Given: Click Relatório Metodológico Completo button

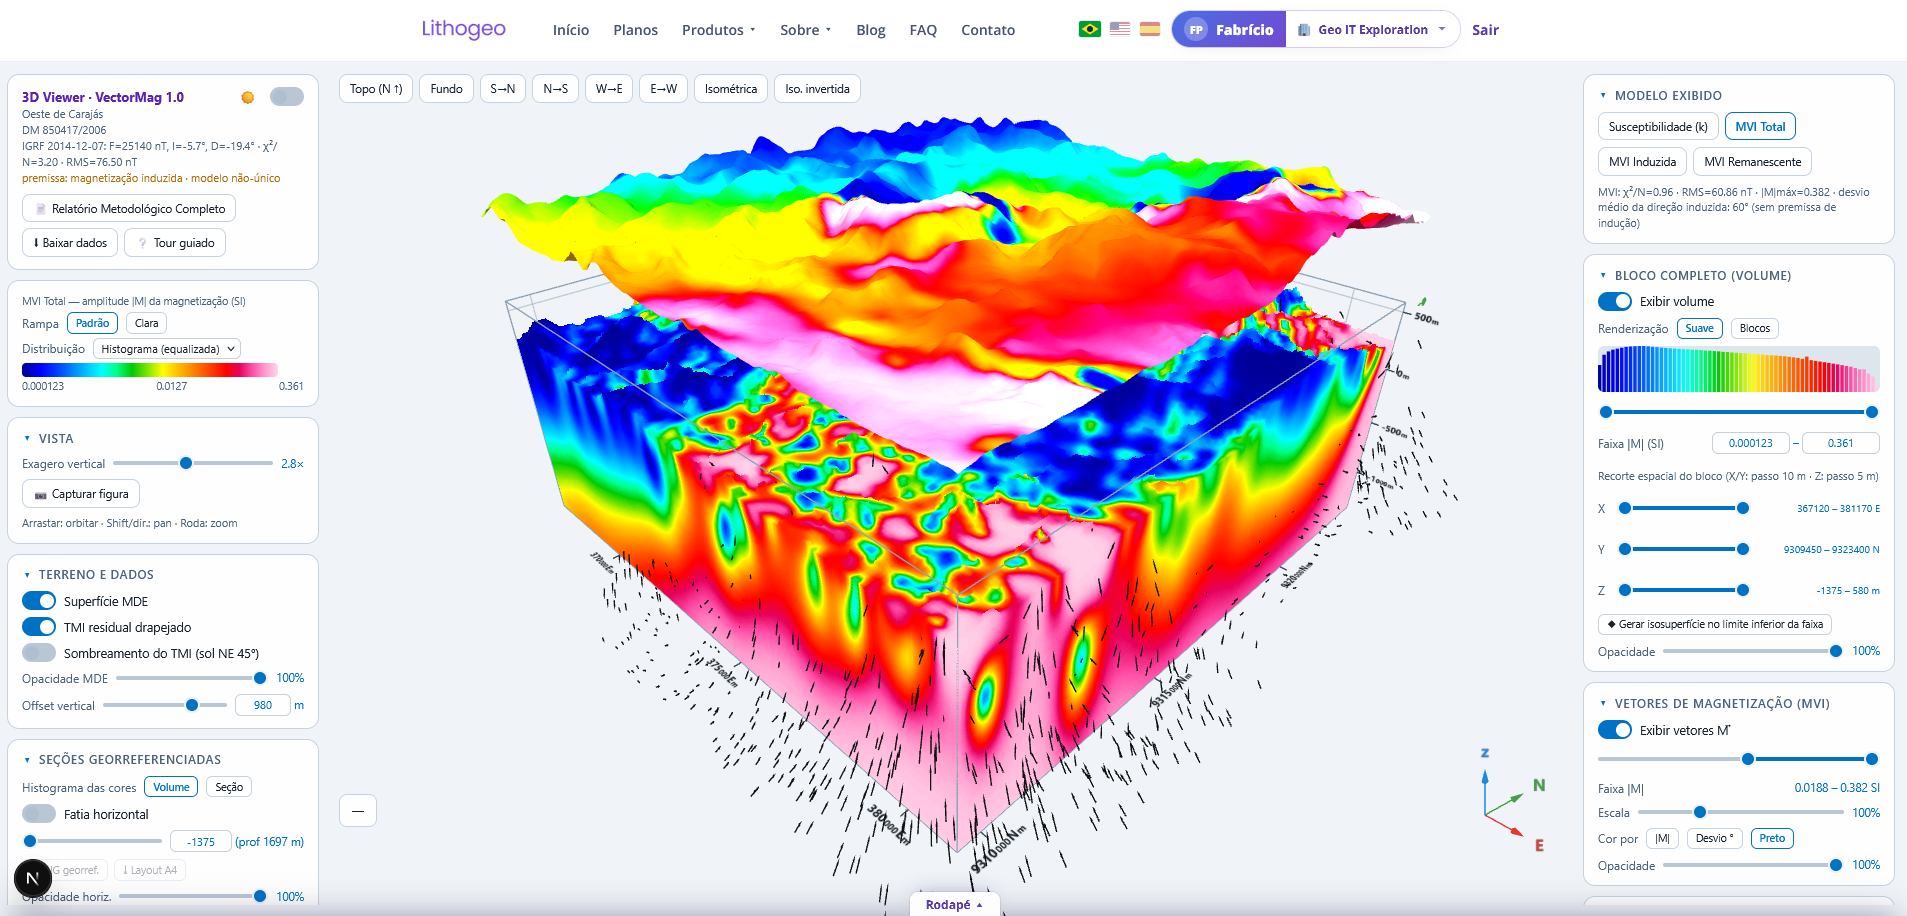Looking at the screenshot, I should pos(129,209).
